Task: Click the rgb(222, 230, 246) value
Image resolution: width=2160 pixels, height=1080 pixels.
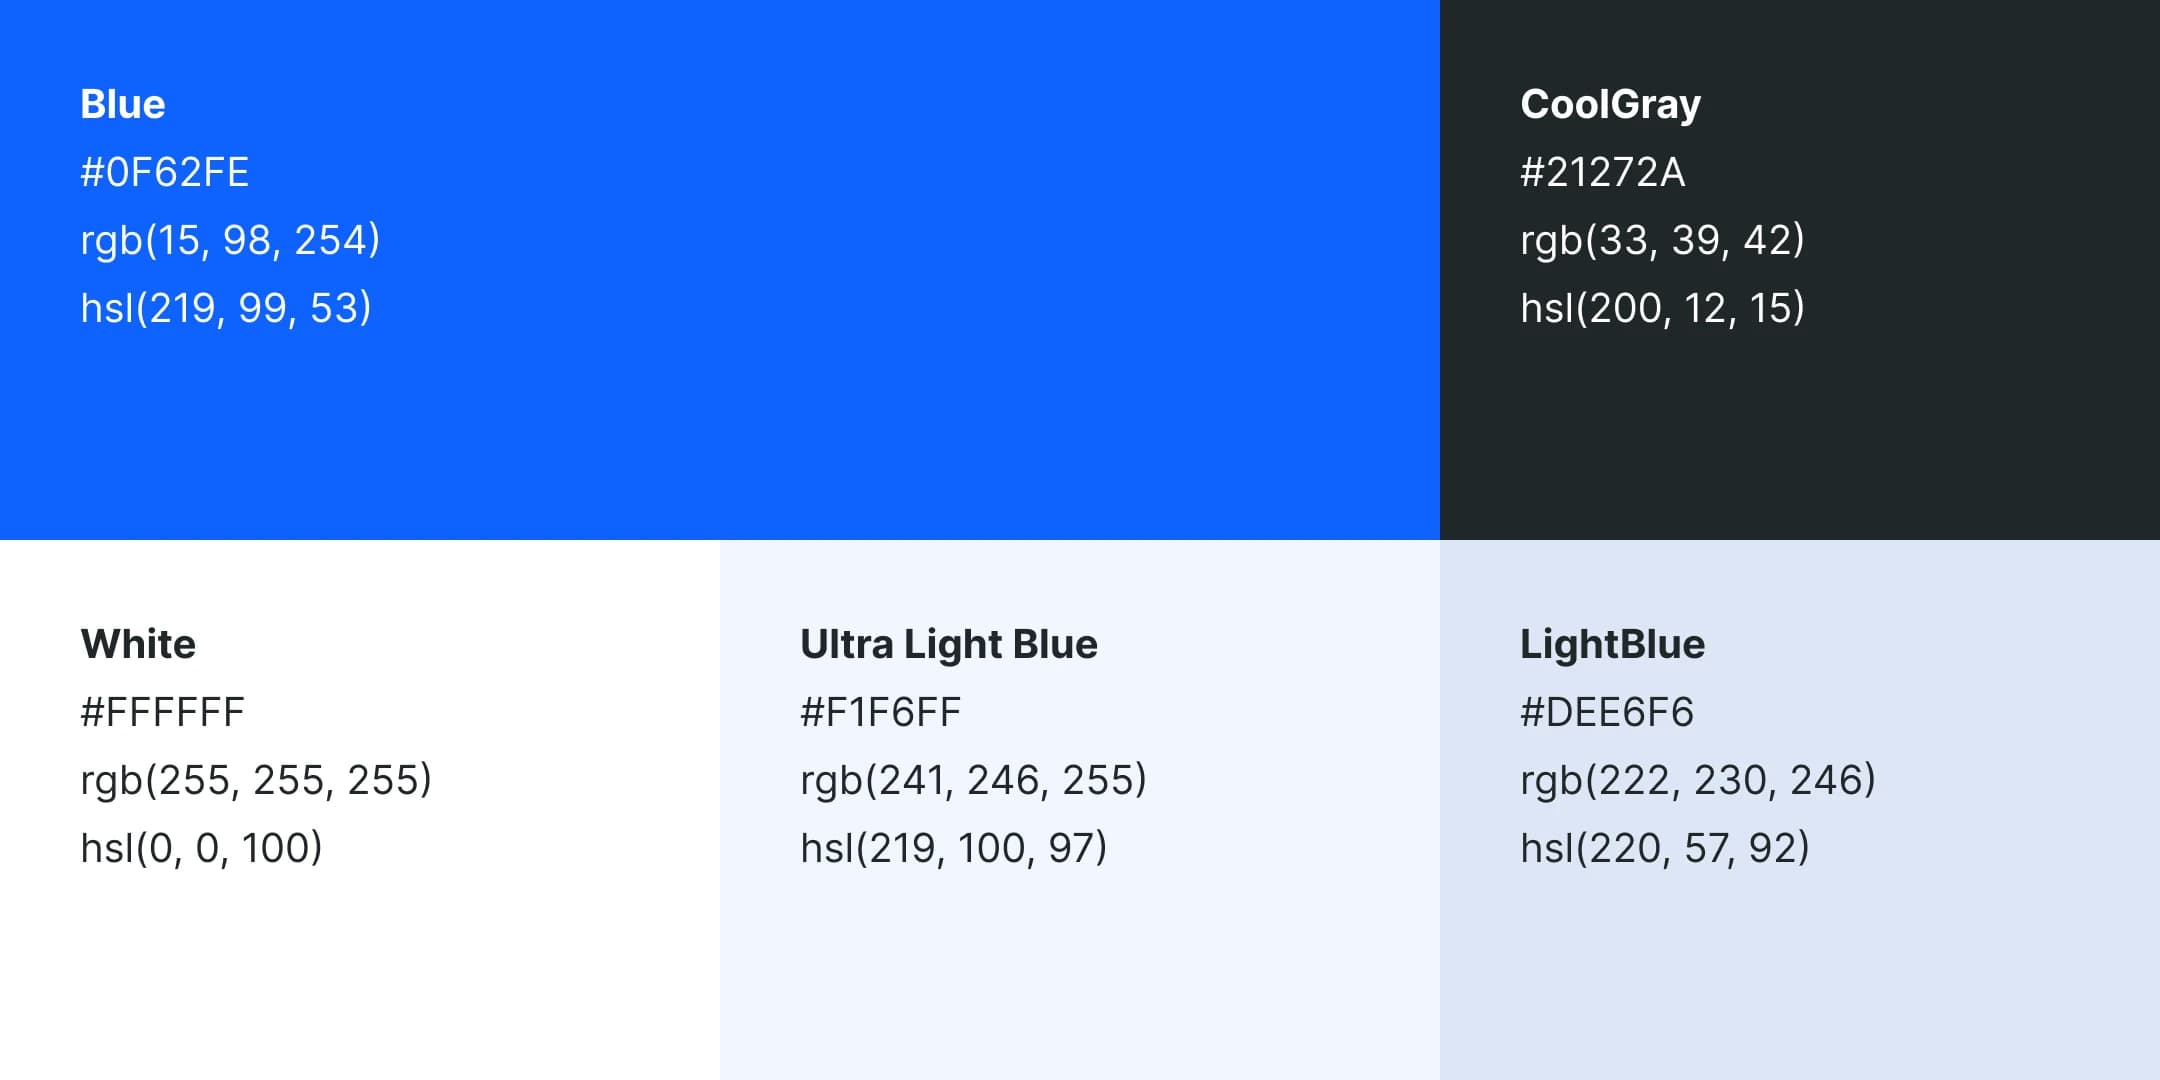Action: (x=1698, y=780)
